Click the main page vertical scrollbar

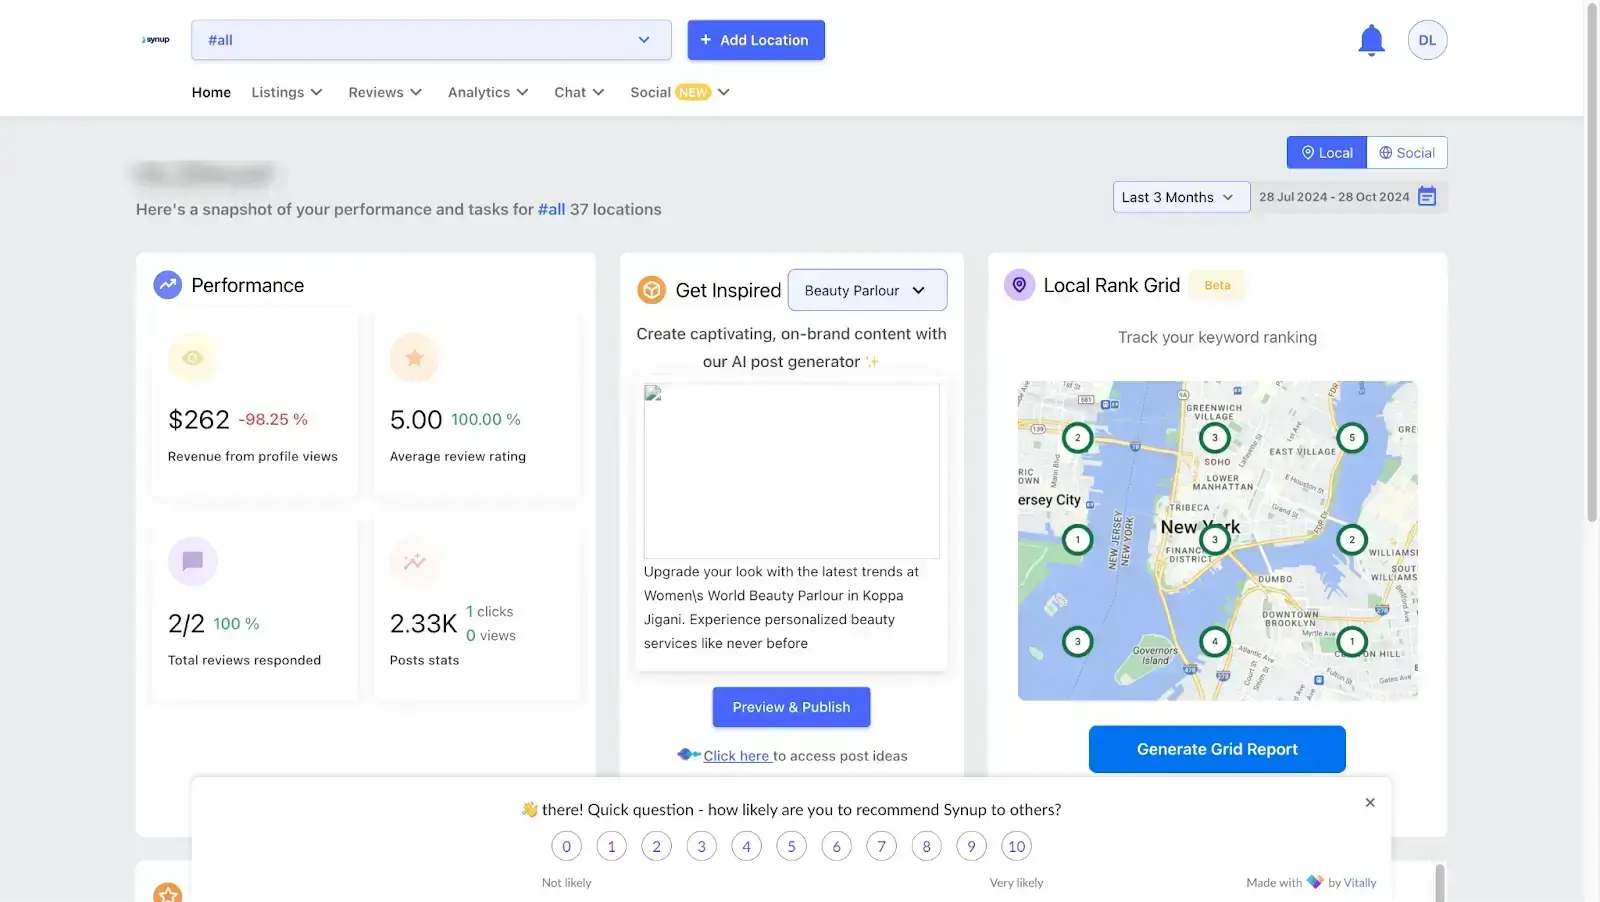click(1592, 263)
